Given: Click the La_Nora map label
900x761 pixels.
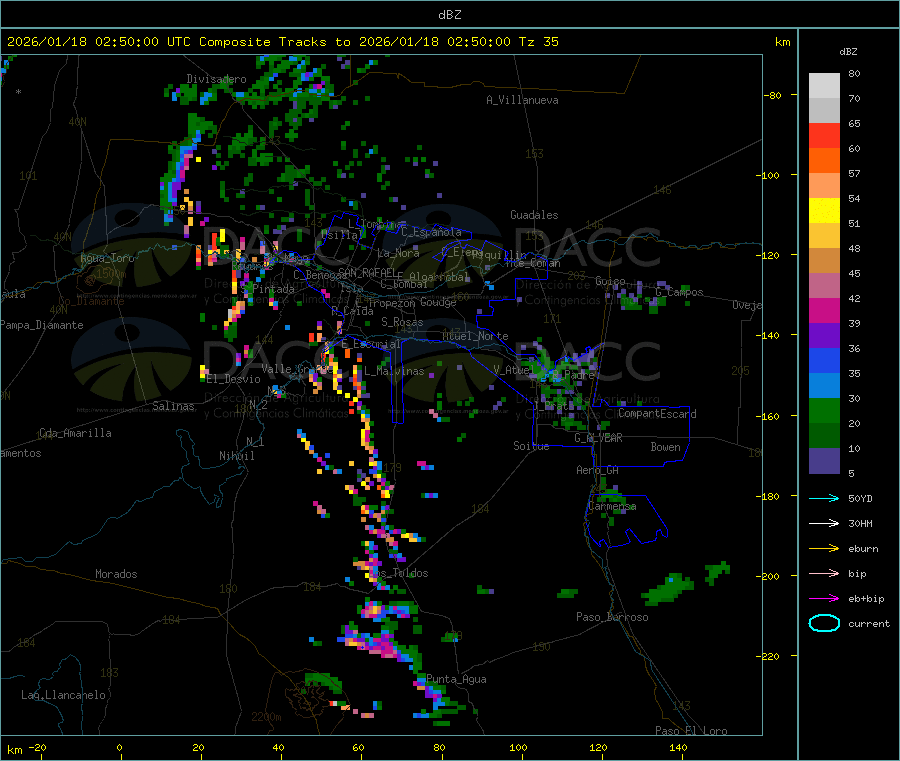Looking at the screenshot, I should click(398, 253).
